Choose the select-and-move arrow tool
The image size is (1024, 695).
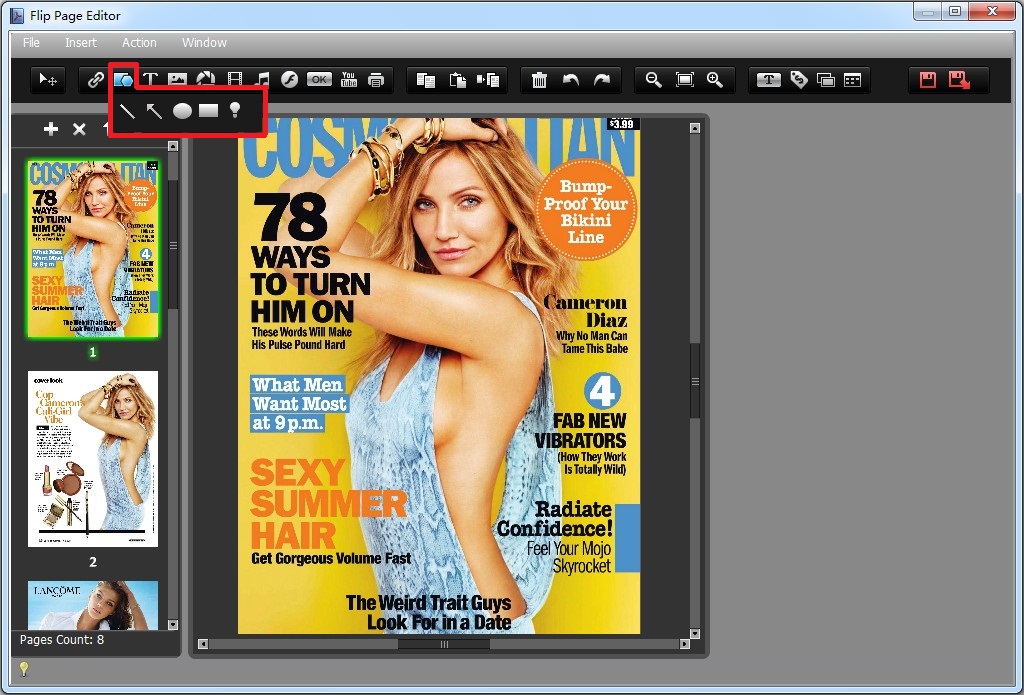pyautogui.click(x=48, y=80)
